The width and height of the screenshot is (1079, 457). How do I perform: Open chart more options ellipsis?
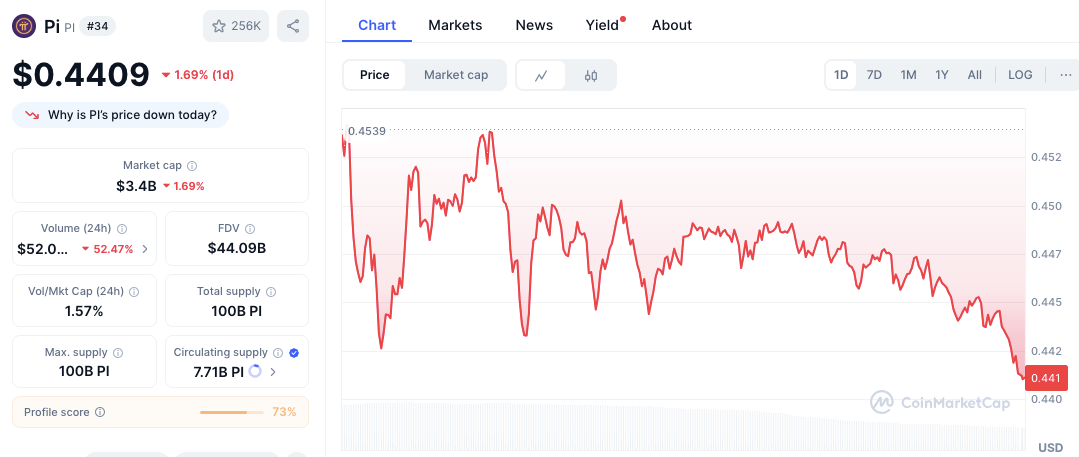coord(1066,75)
